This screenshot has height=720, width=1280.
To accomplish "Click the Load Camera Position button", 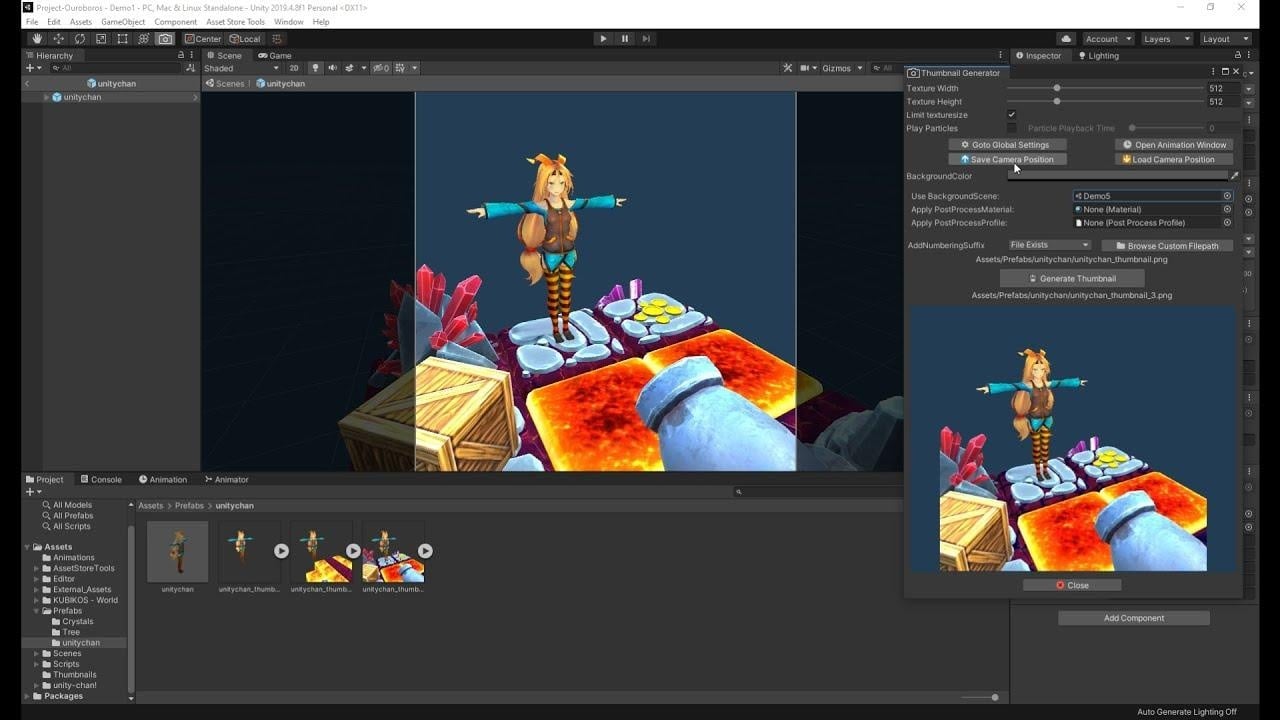I will [1173, 159].
